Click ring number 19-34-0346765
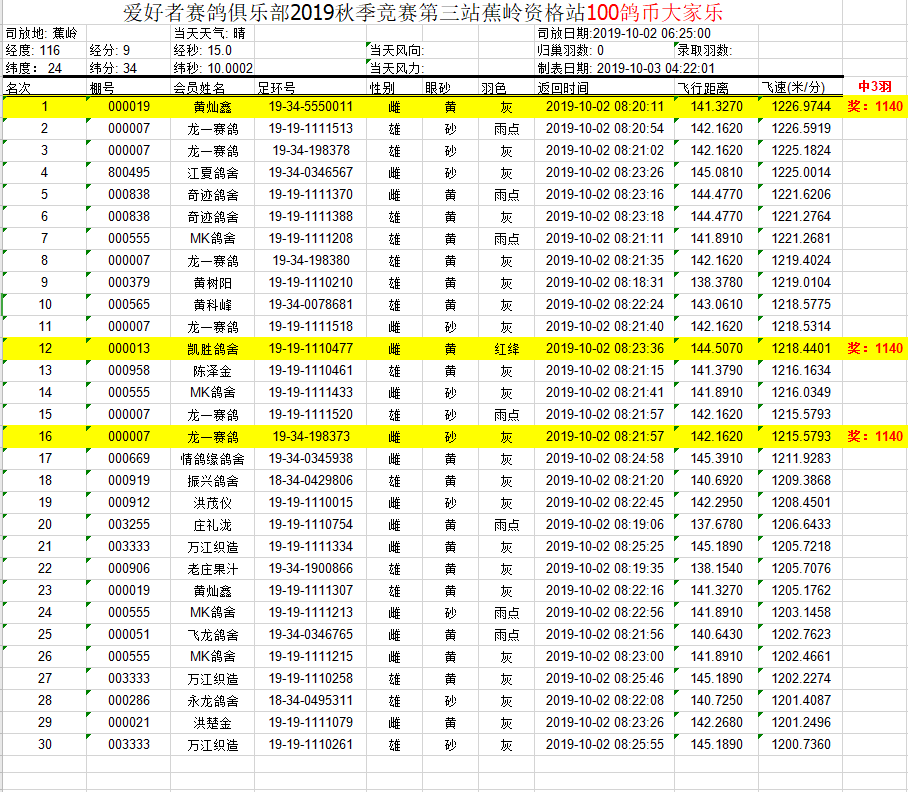Screen dimensions: 908x792 (x=311, y=635)
